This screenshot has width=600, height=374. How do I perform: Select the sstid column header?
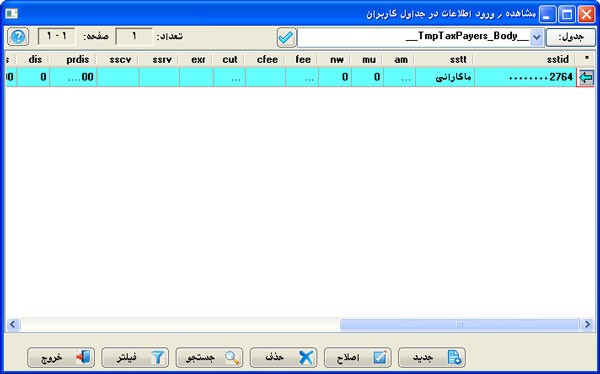coord(525,59)
